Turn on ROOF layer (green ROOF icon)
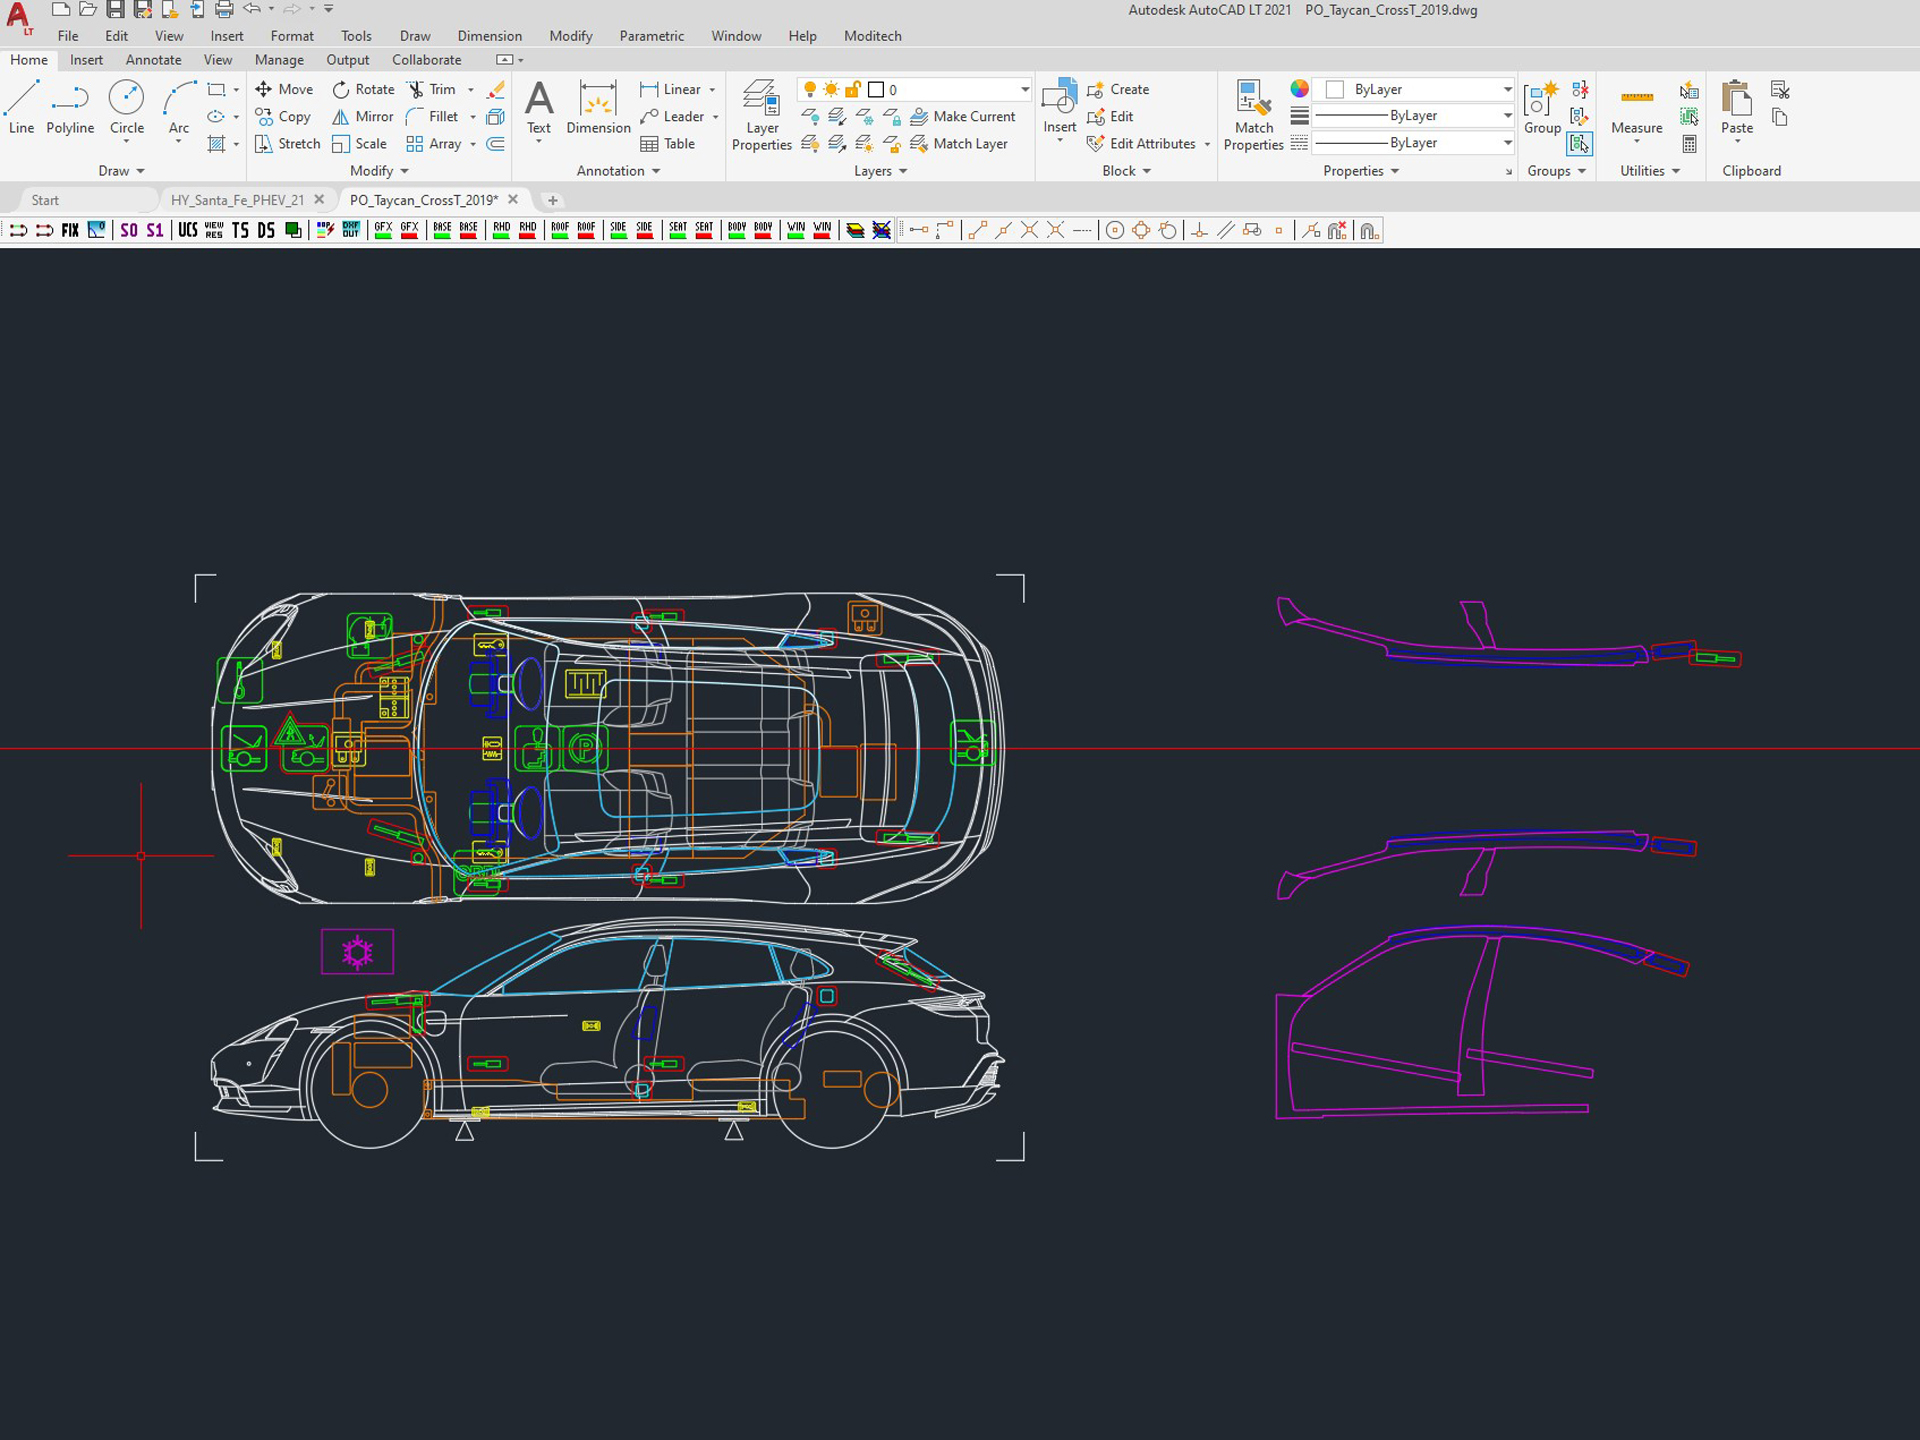Image resolution: width=1920 pixels, height=1440 pixels. (560, 231)
